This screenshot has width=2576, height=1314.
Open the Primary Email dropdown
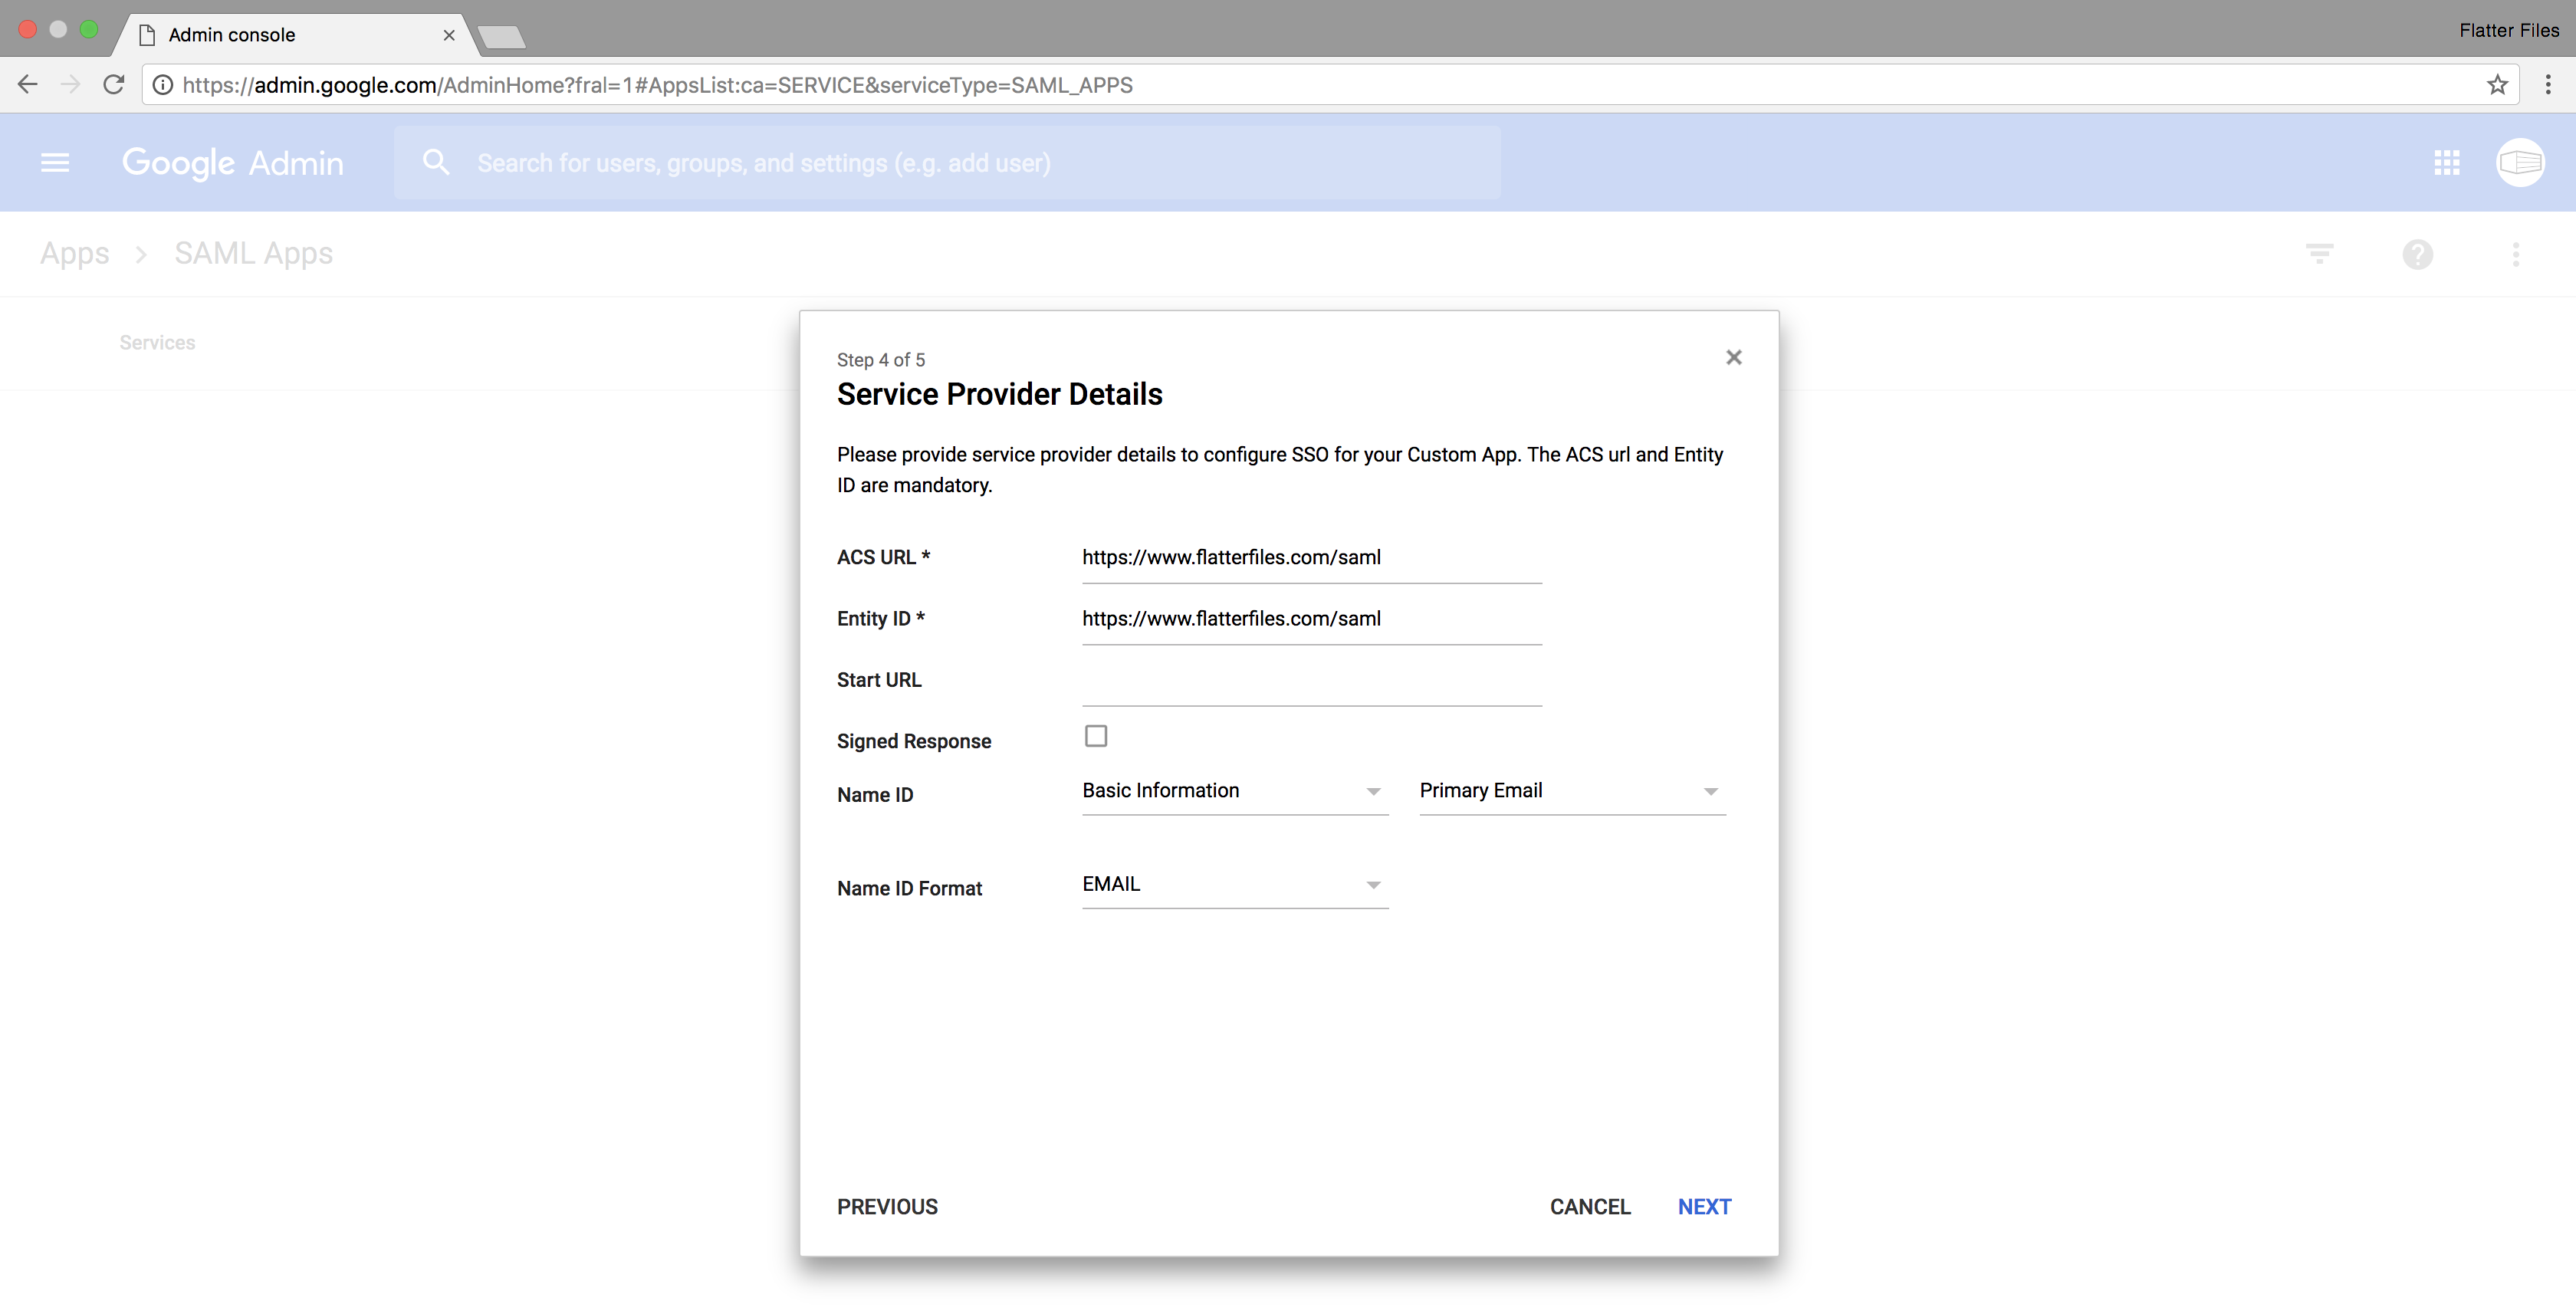(x=1572, y=791)
